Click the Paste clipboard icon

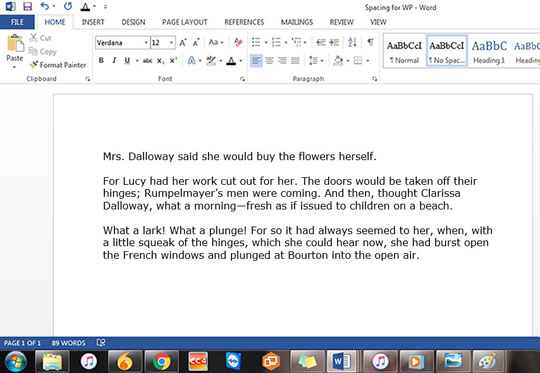pos(15,44)
